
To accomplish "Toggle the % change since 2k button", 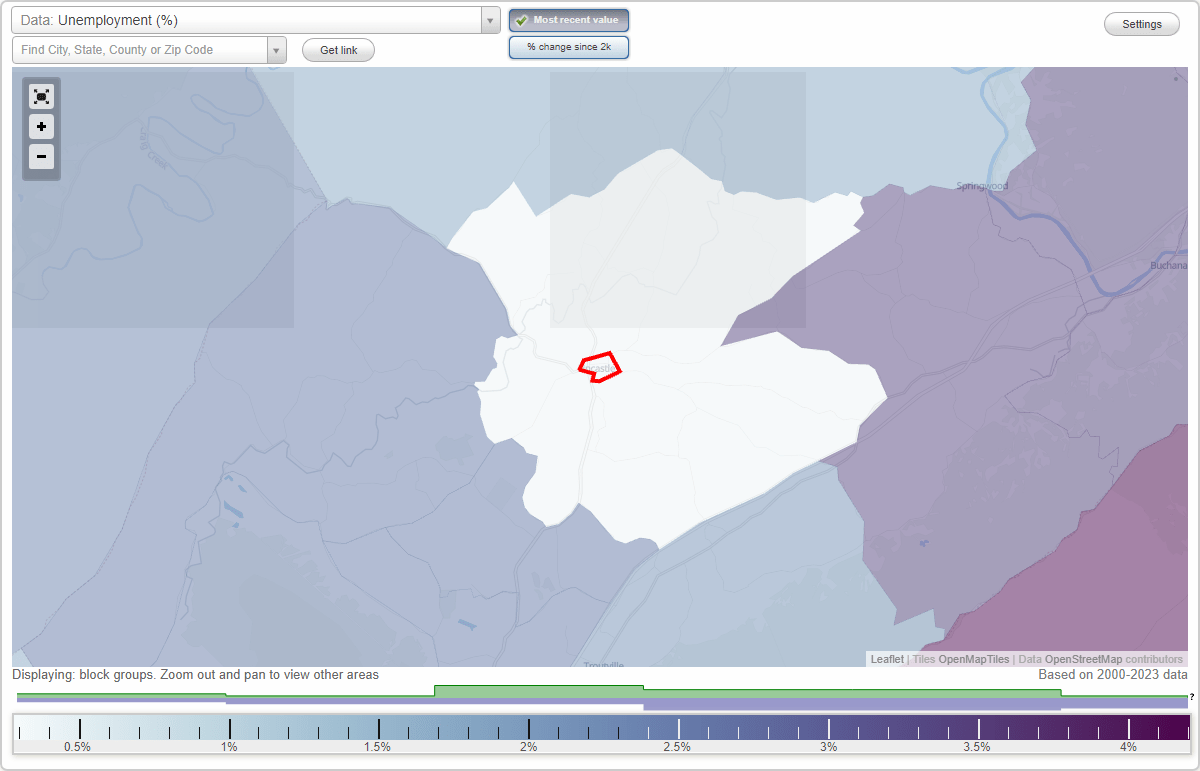I will 568,46.
